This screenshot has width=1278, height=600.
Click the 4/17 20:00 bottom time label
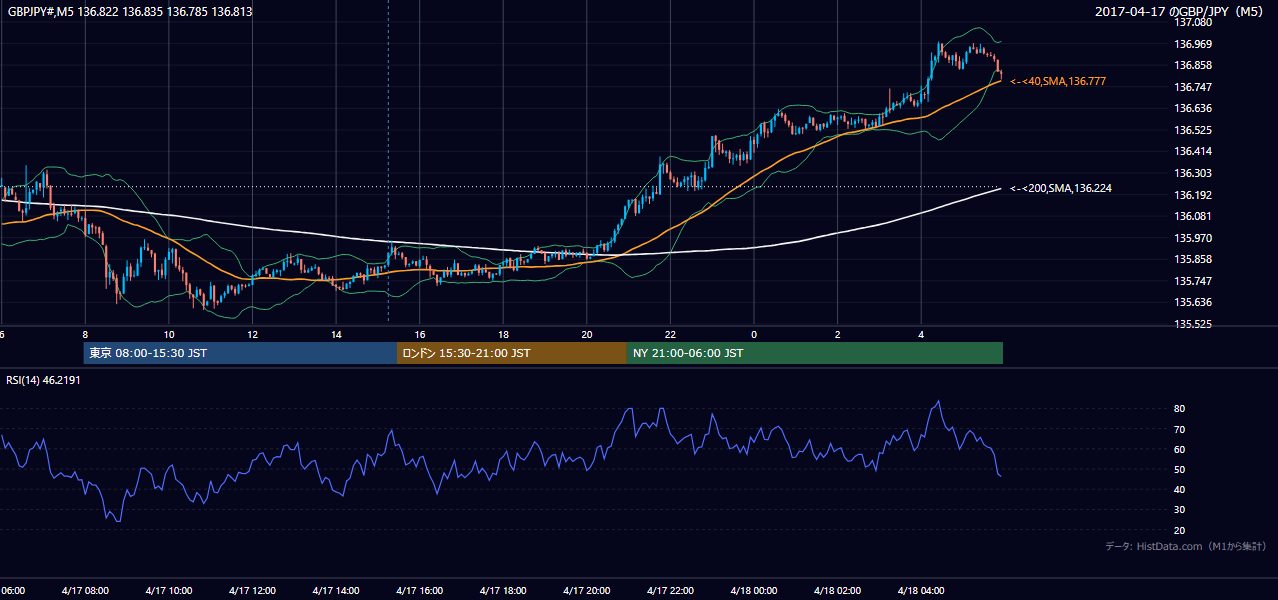(x=587, y=591)
